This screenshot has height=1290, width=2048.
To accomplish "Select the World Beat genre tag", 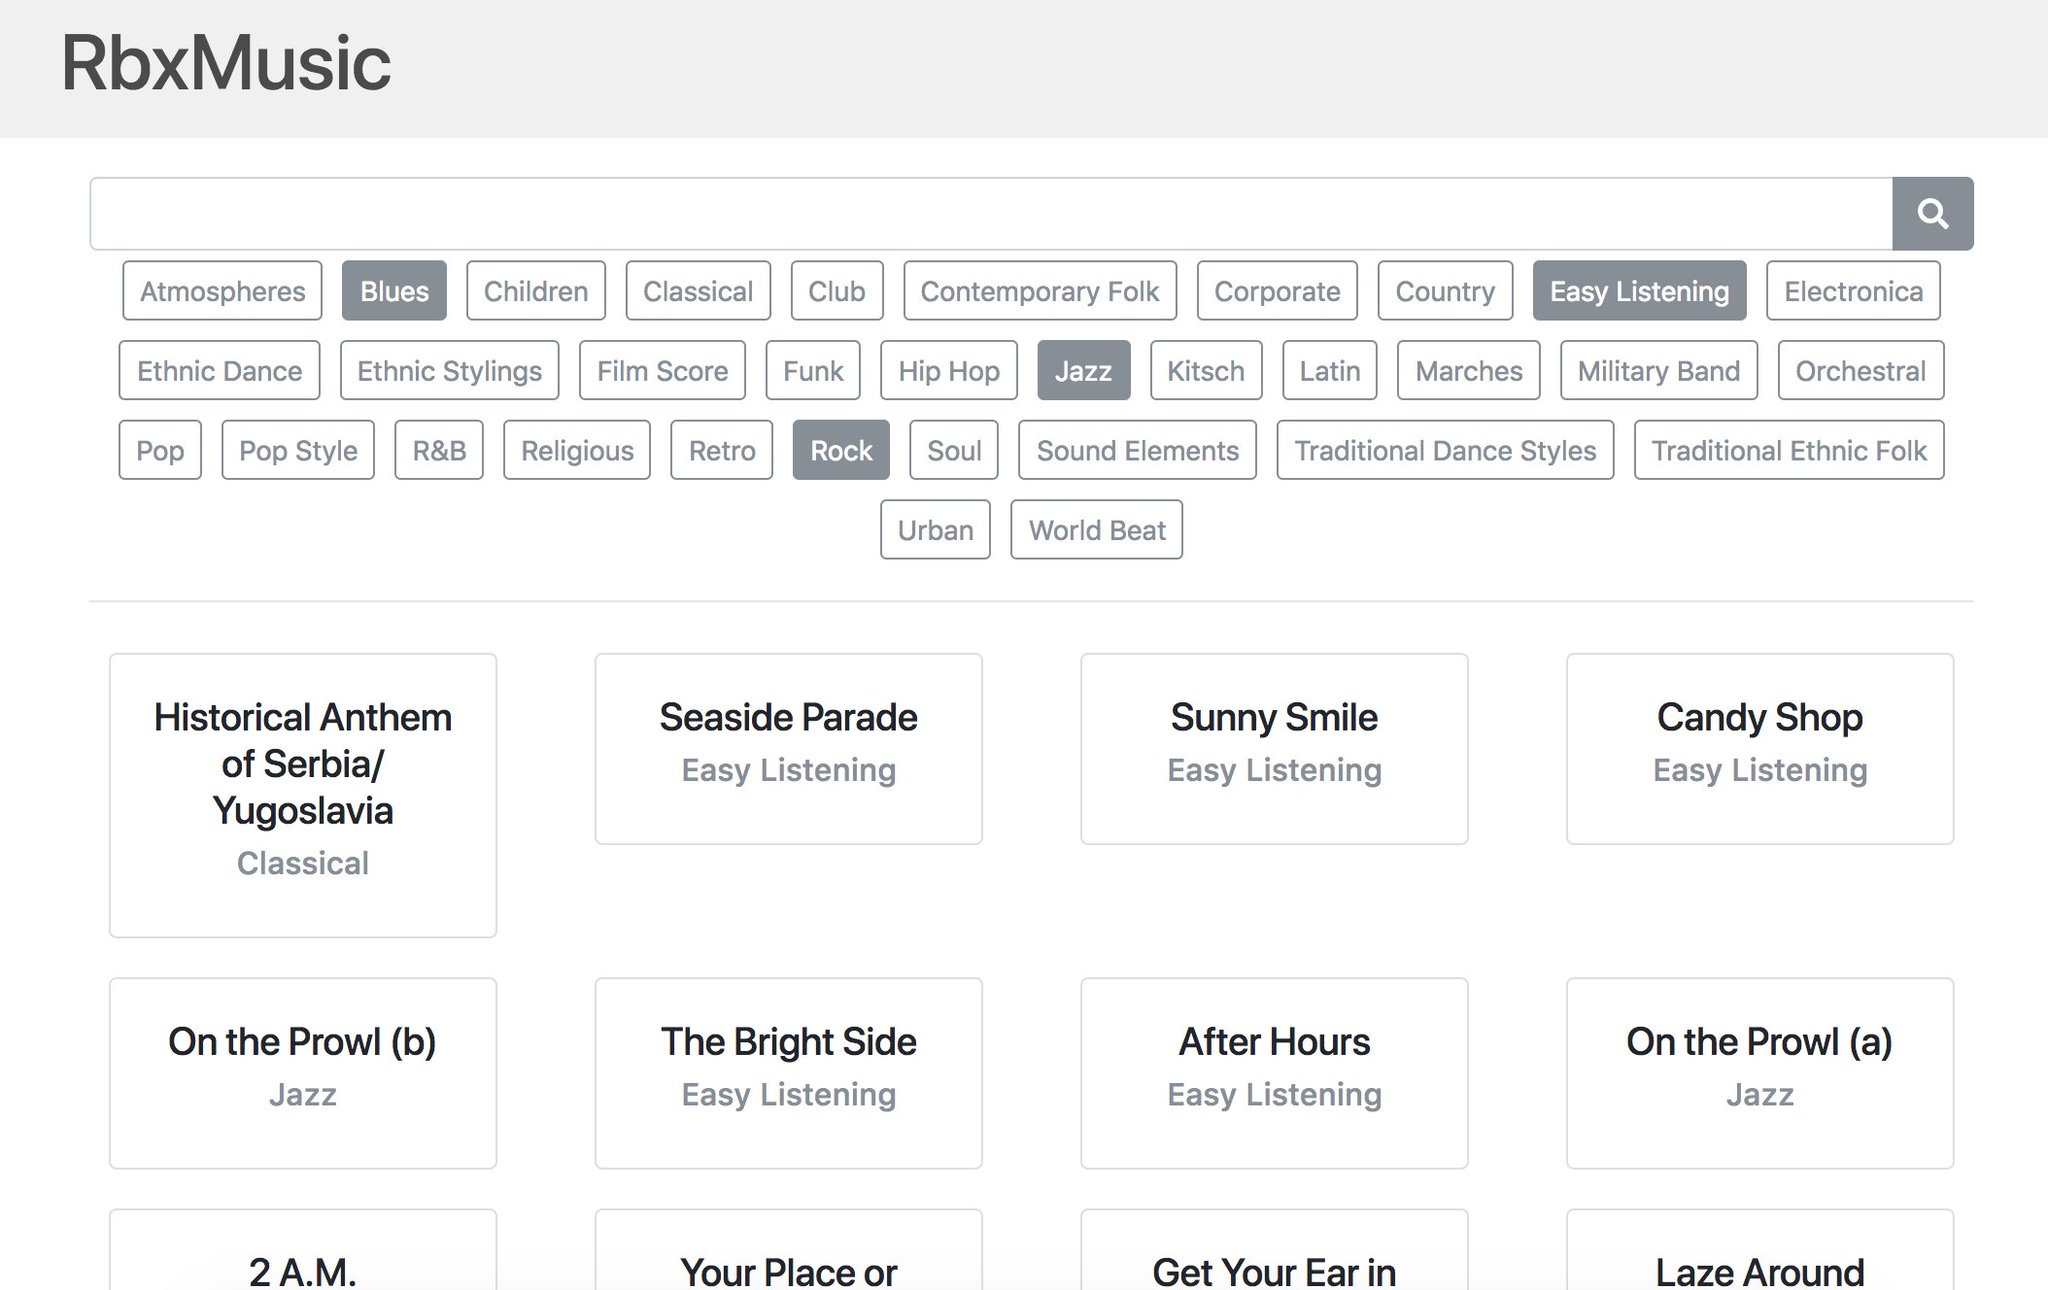I will [1096, 530].
